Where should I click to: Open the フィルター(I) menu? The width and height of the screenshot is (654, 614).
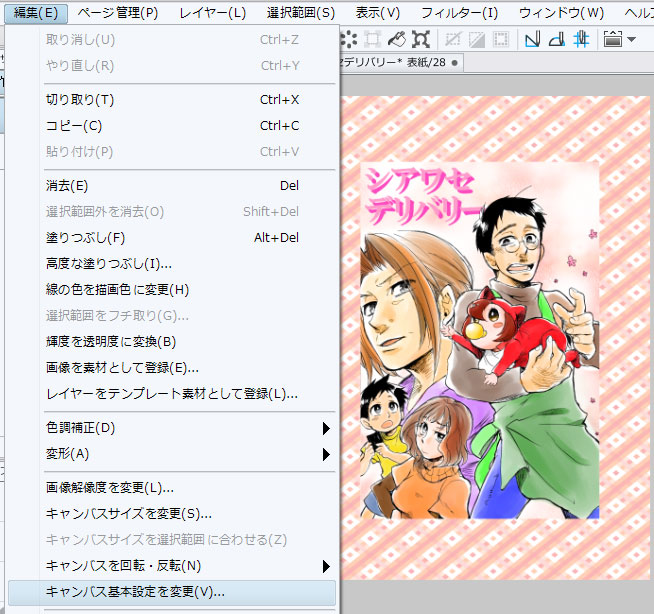[459, 13]
